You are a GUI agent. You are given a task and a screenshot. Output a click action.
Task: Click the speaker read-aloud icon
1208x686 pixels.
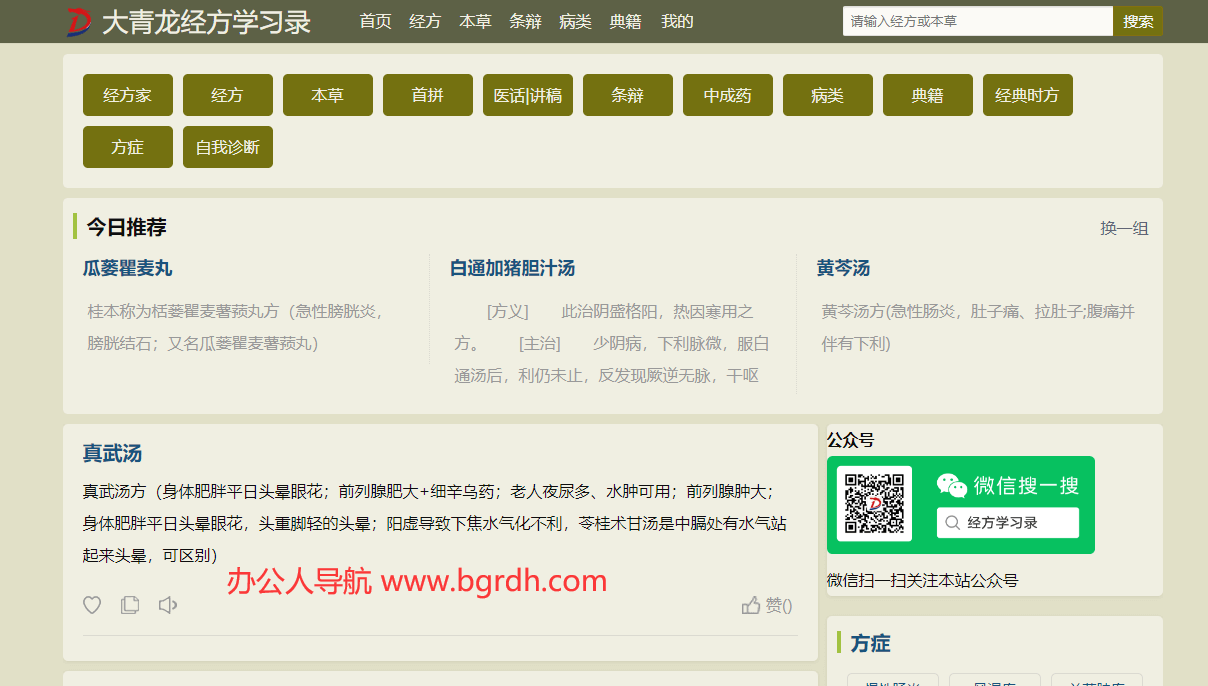pos(168,605)
